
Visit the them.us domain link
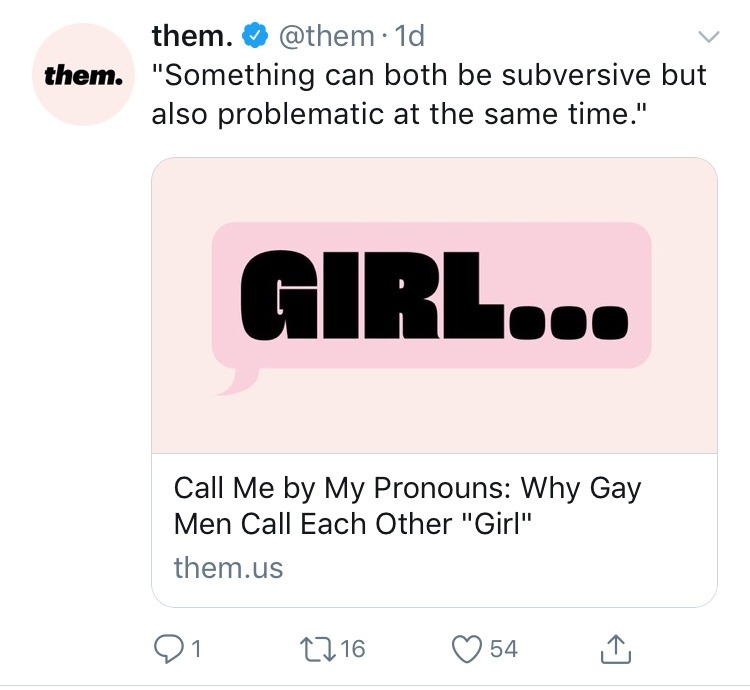[x=228, y=568]
